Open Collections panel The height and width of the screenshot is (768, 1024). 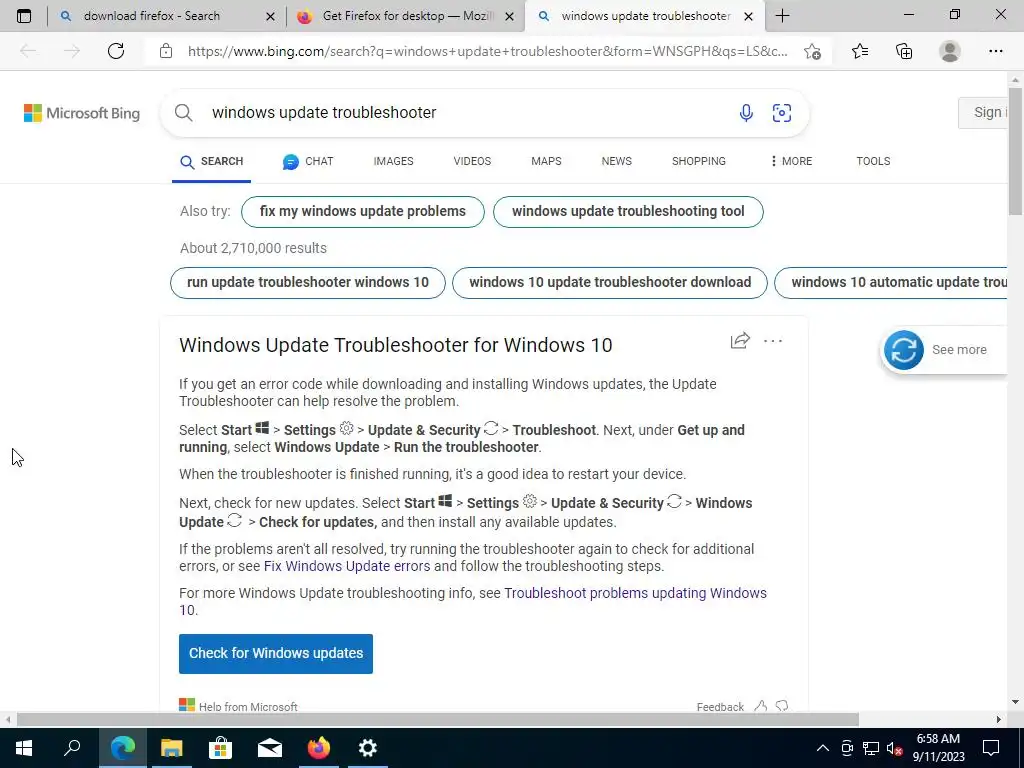click(904, 51)
